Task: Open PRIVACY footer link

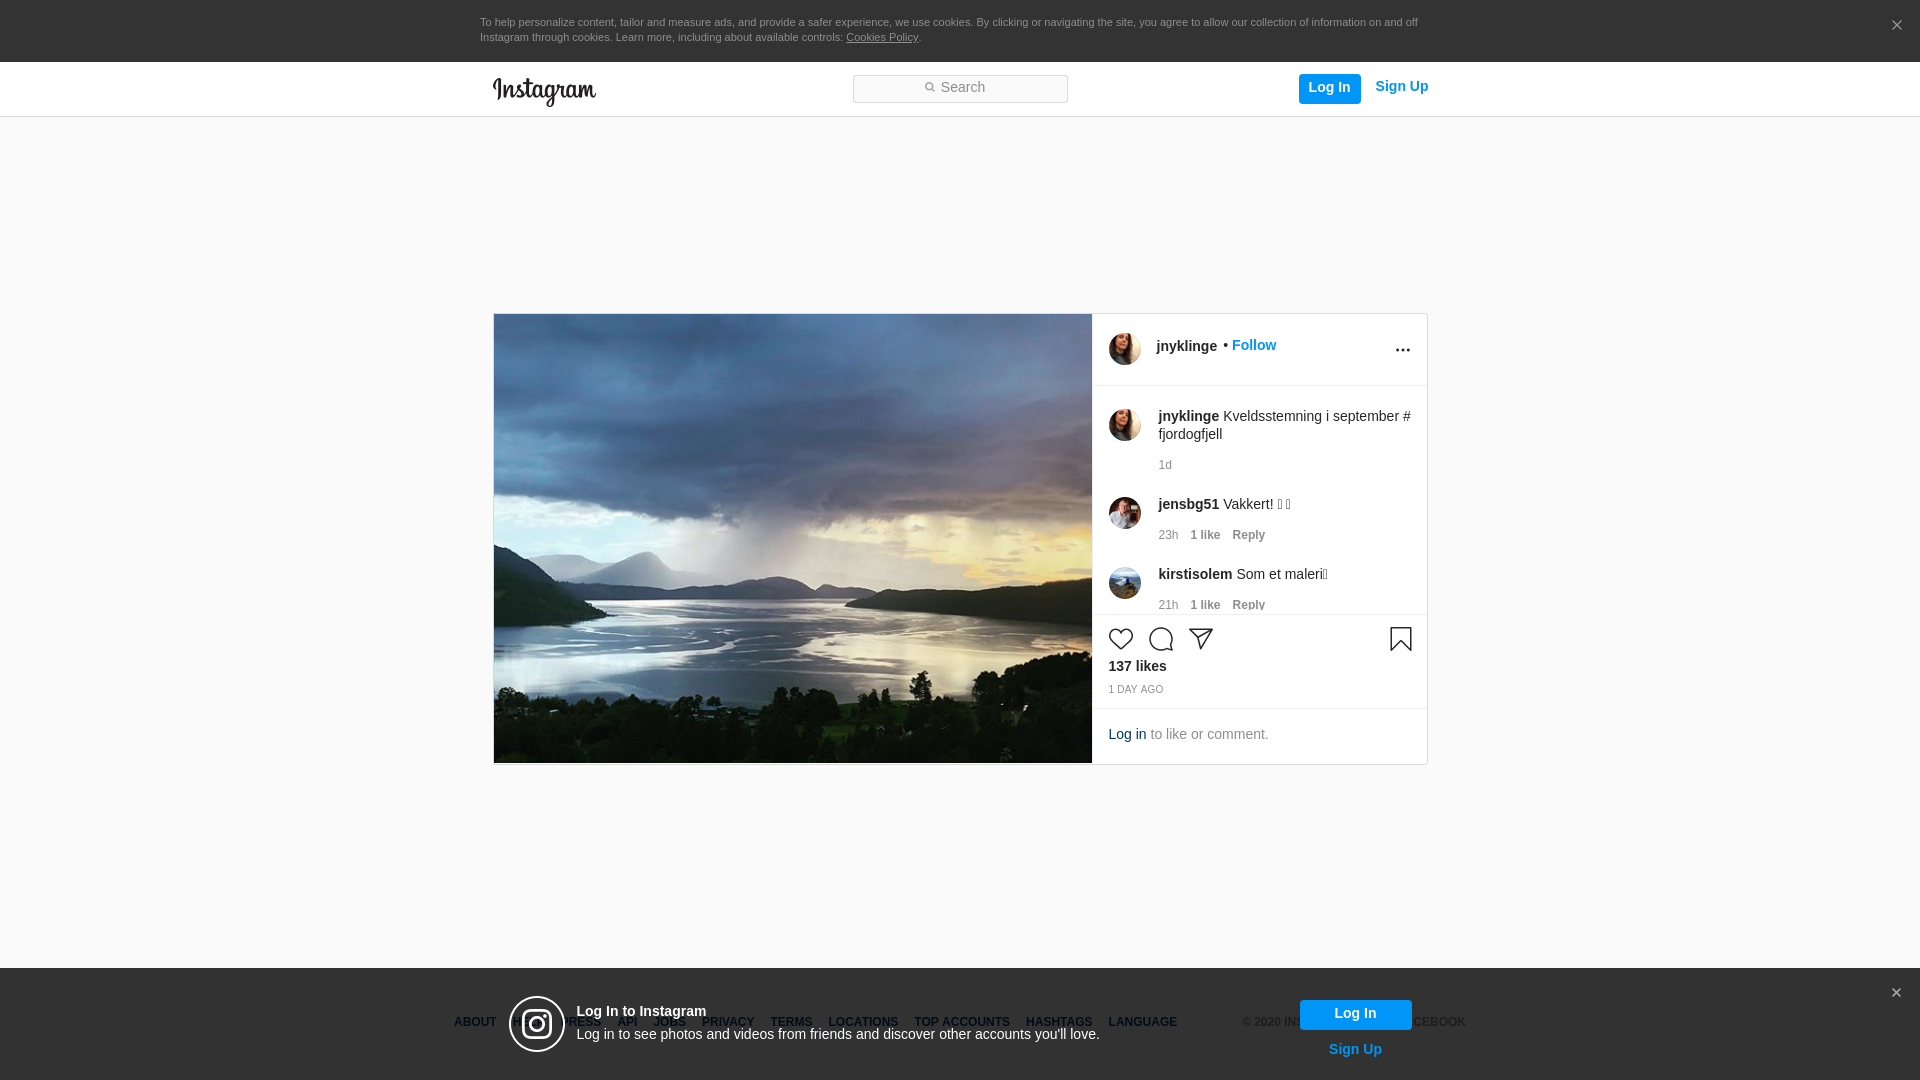Action: [x=728, y=1022]
